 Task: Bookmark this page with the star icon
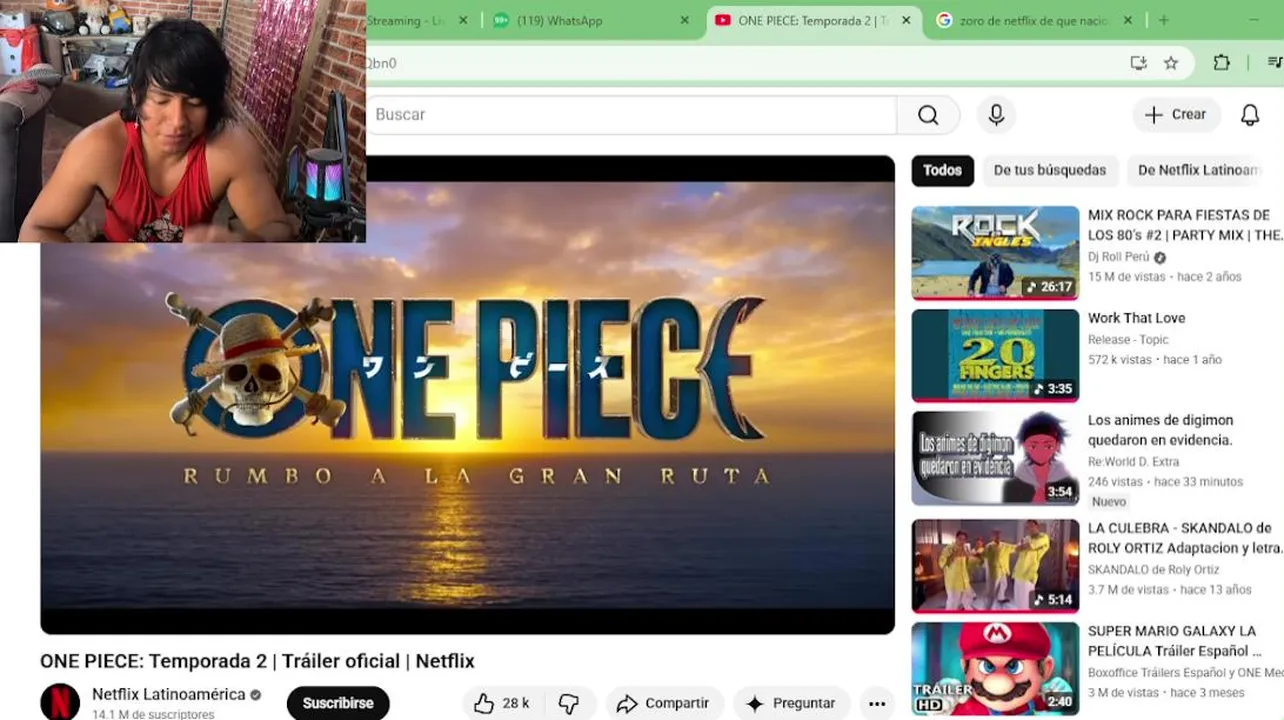tap(1171, 63)
